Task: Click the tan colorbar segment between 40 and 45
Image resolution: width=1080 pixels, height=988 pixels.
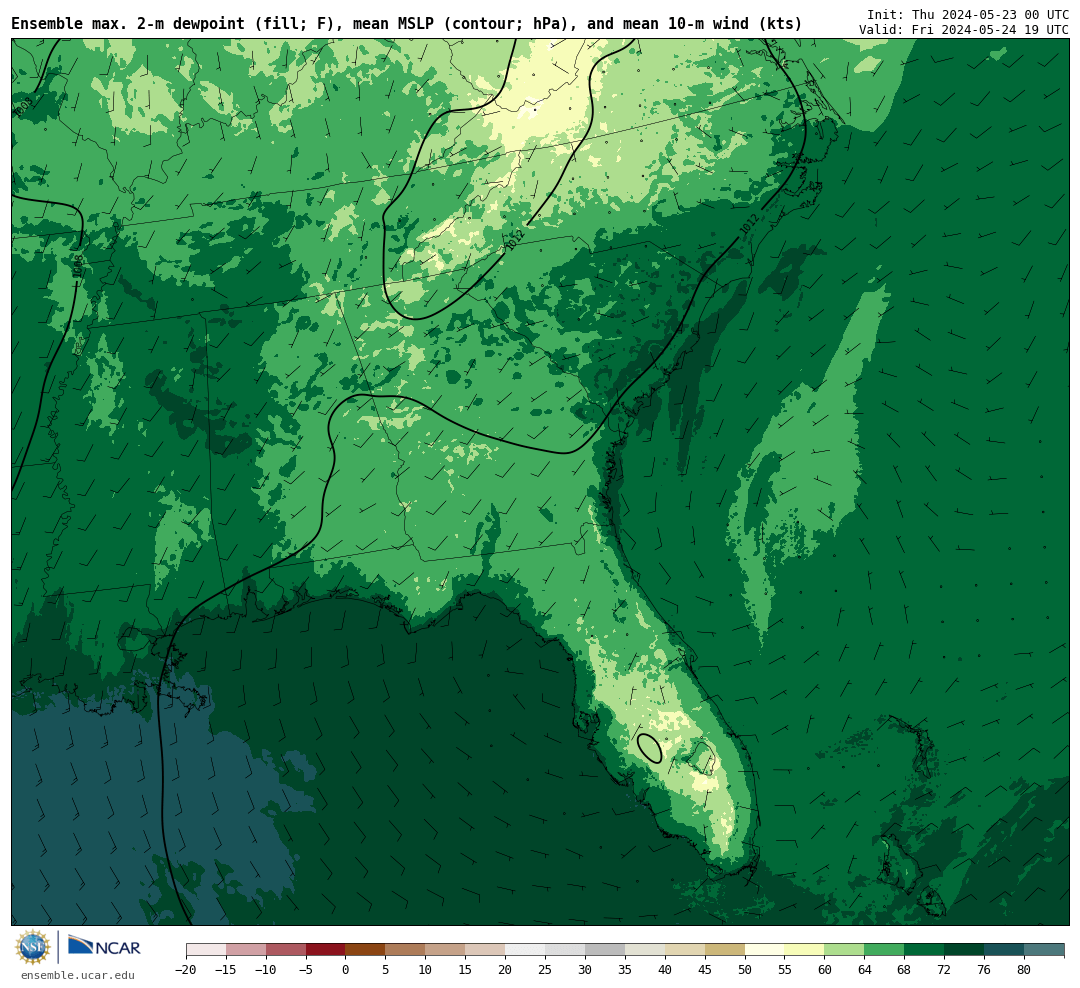Action: tap(685, 950)
